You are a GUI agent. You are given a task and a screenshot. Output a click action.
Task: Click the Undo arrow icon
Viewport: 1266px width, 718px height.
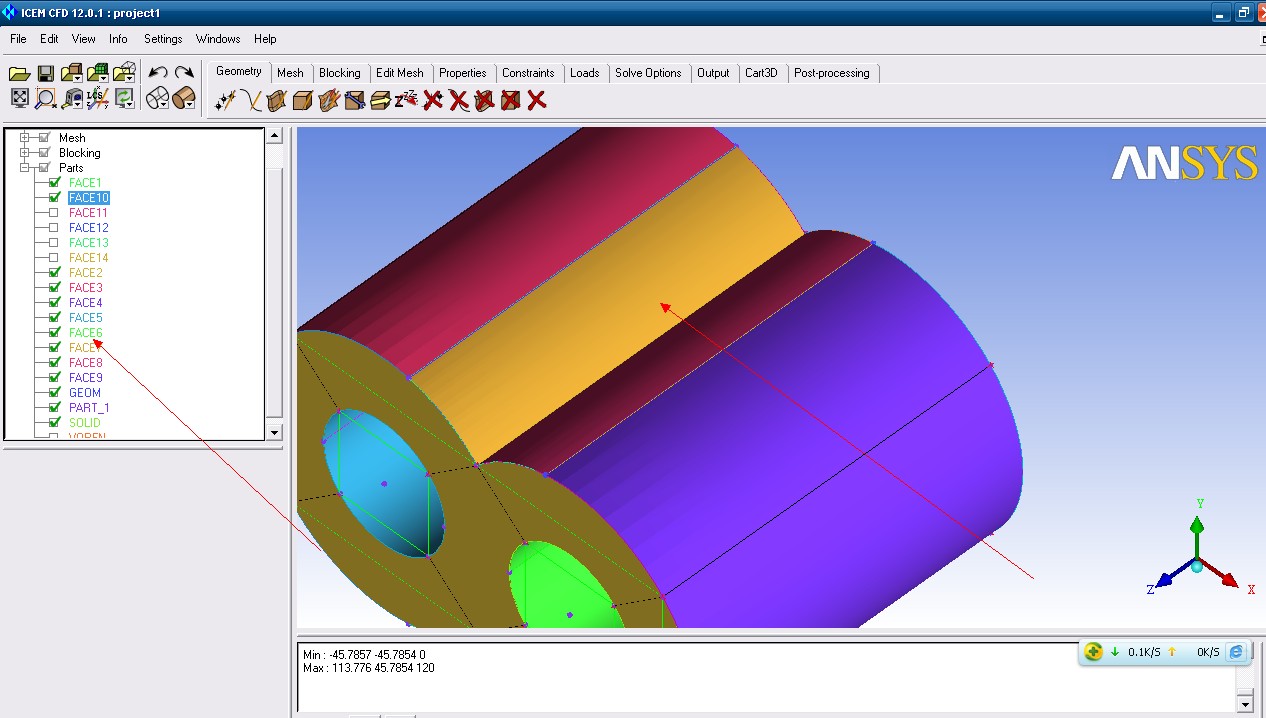[157, 73]
